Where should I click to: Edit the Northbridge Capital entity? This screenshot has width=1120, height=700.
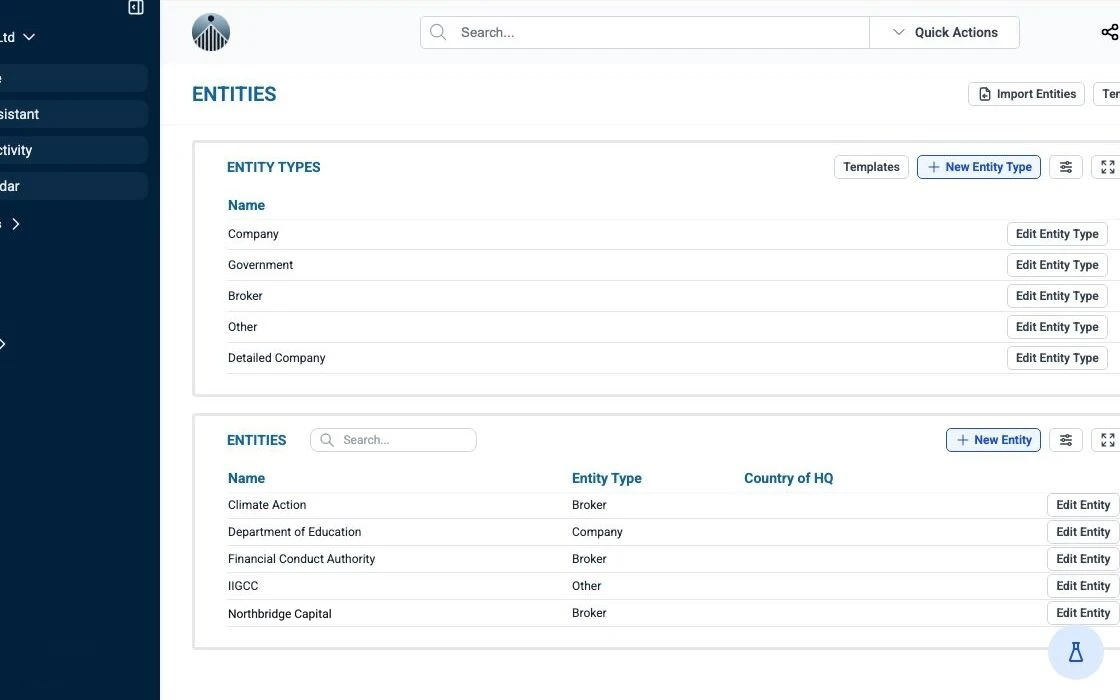(1083, 613)
